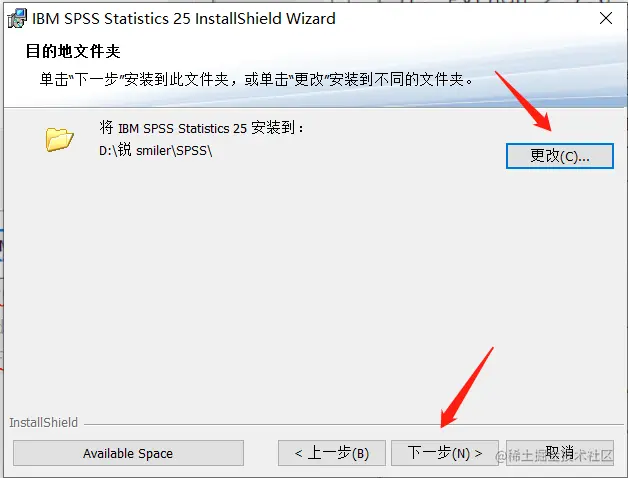Click the red arrow pointing at 下一步 button
The image size is (628, 478).
[467, 387]
